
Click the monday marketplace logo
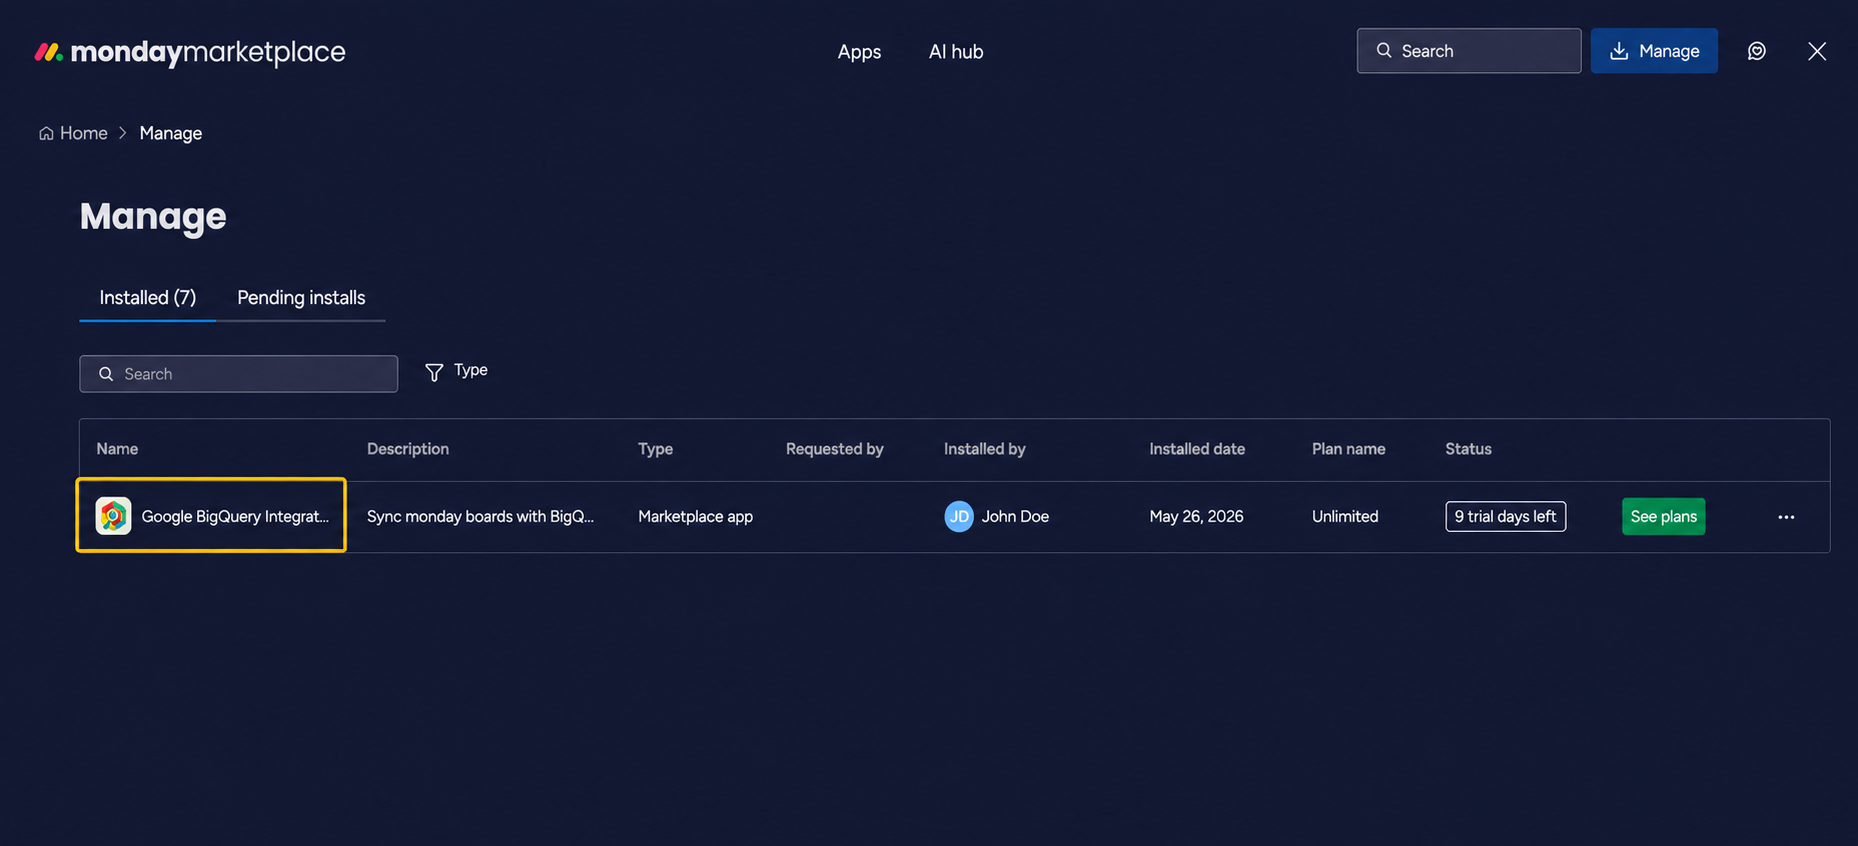click(190, 52)
